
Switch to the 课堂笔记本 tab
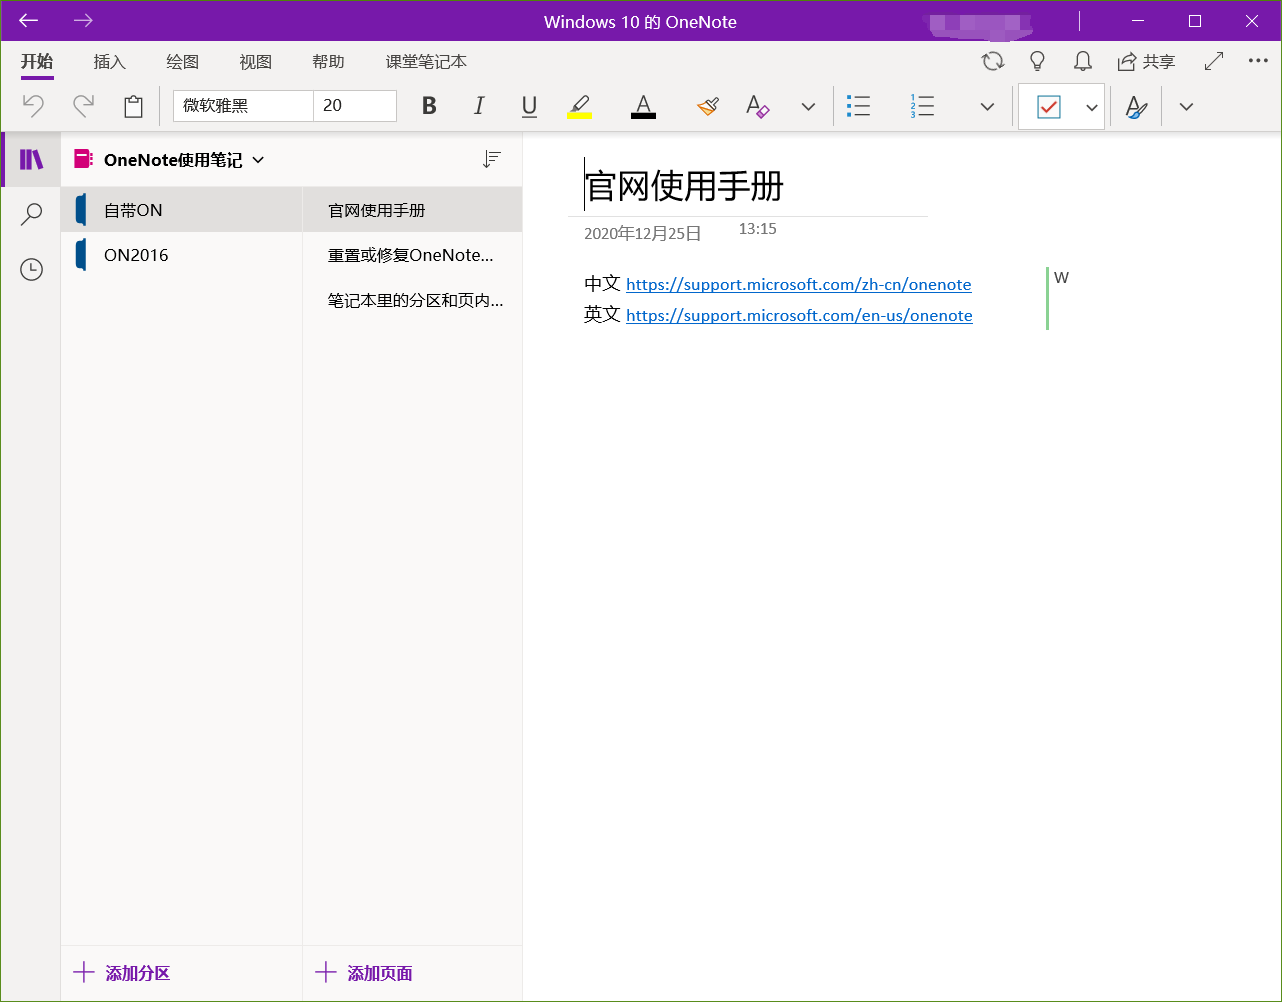pos(427,62)
